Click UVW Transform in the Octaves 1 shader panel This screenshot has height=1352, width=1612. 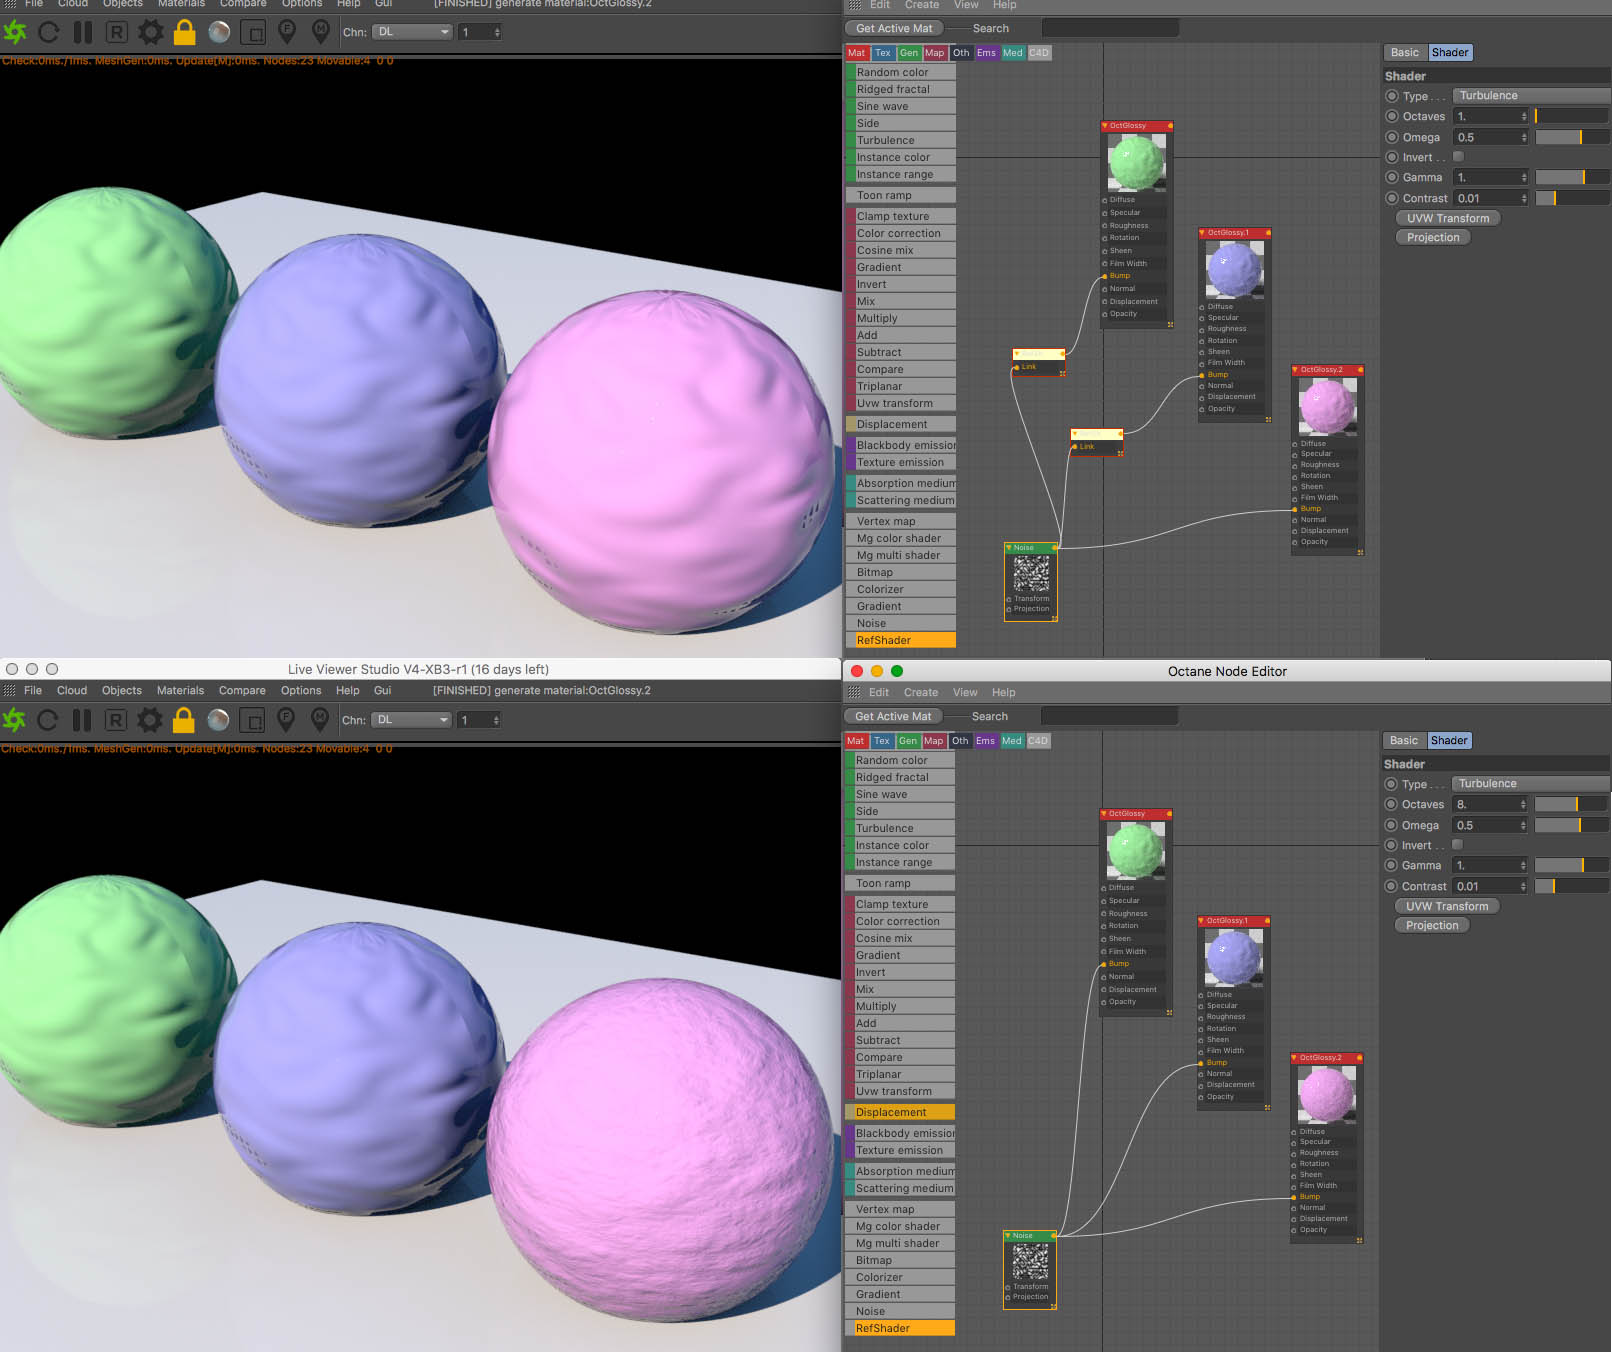click(x=1448, y=218)
